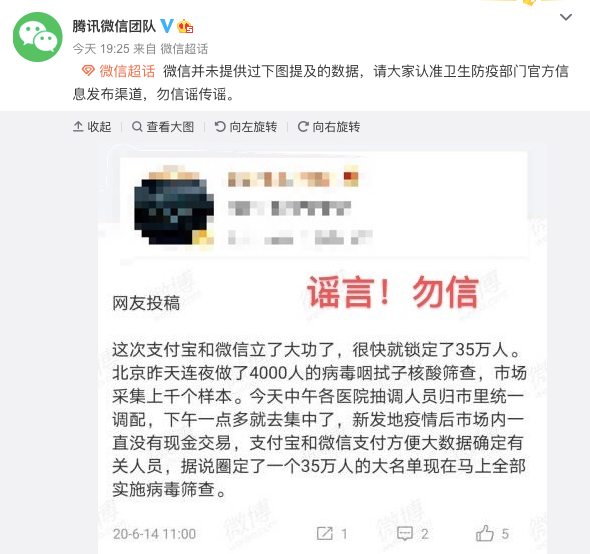
Task: Collapse the image with 收起
Action: [x=92, y=127]
